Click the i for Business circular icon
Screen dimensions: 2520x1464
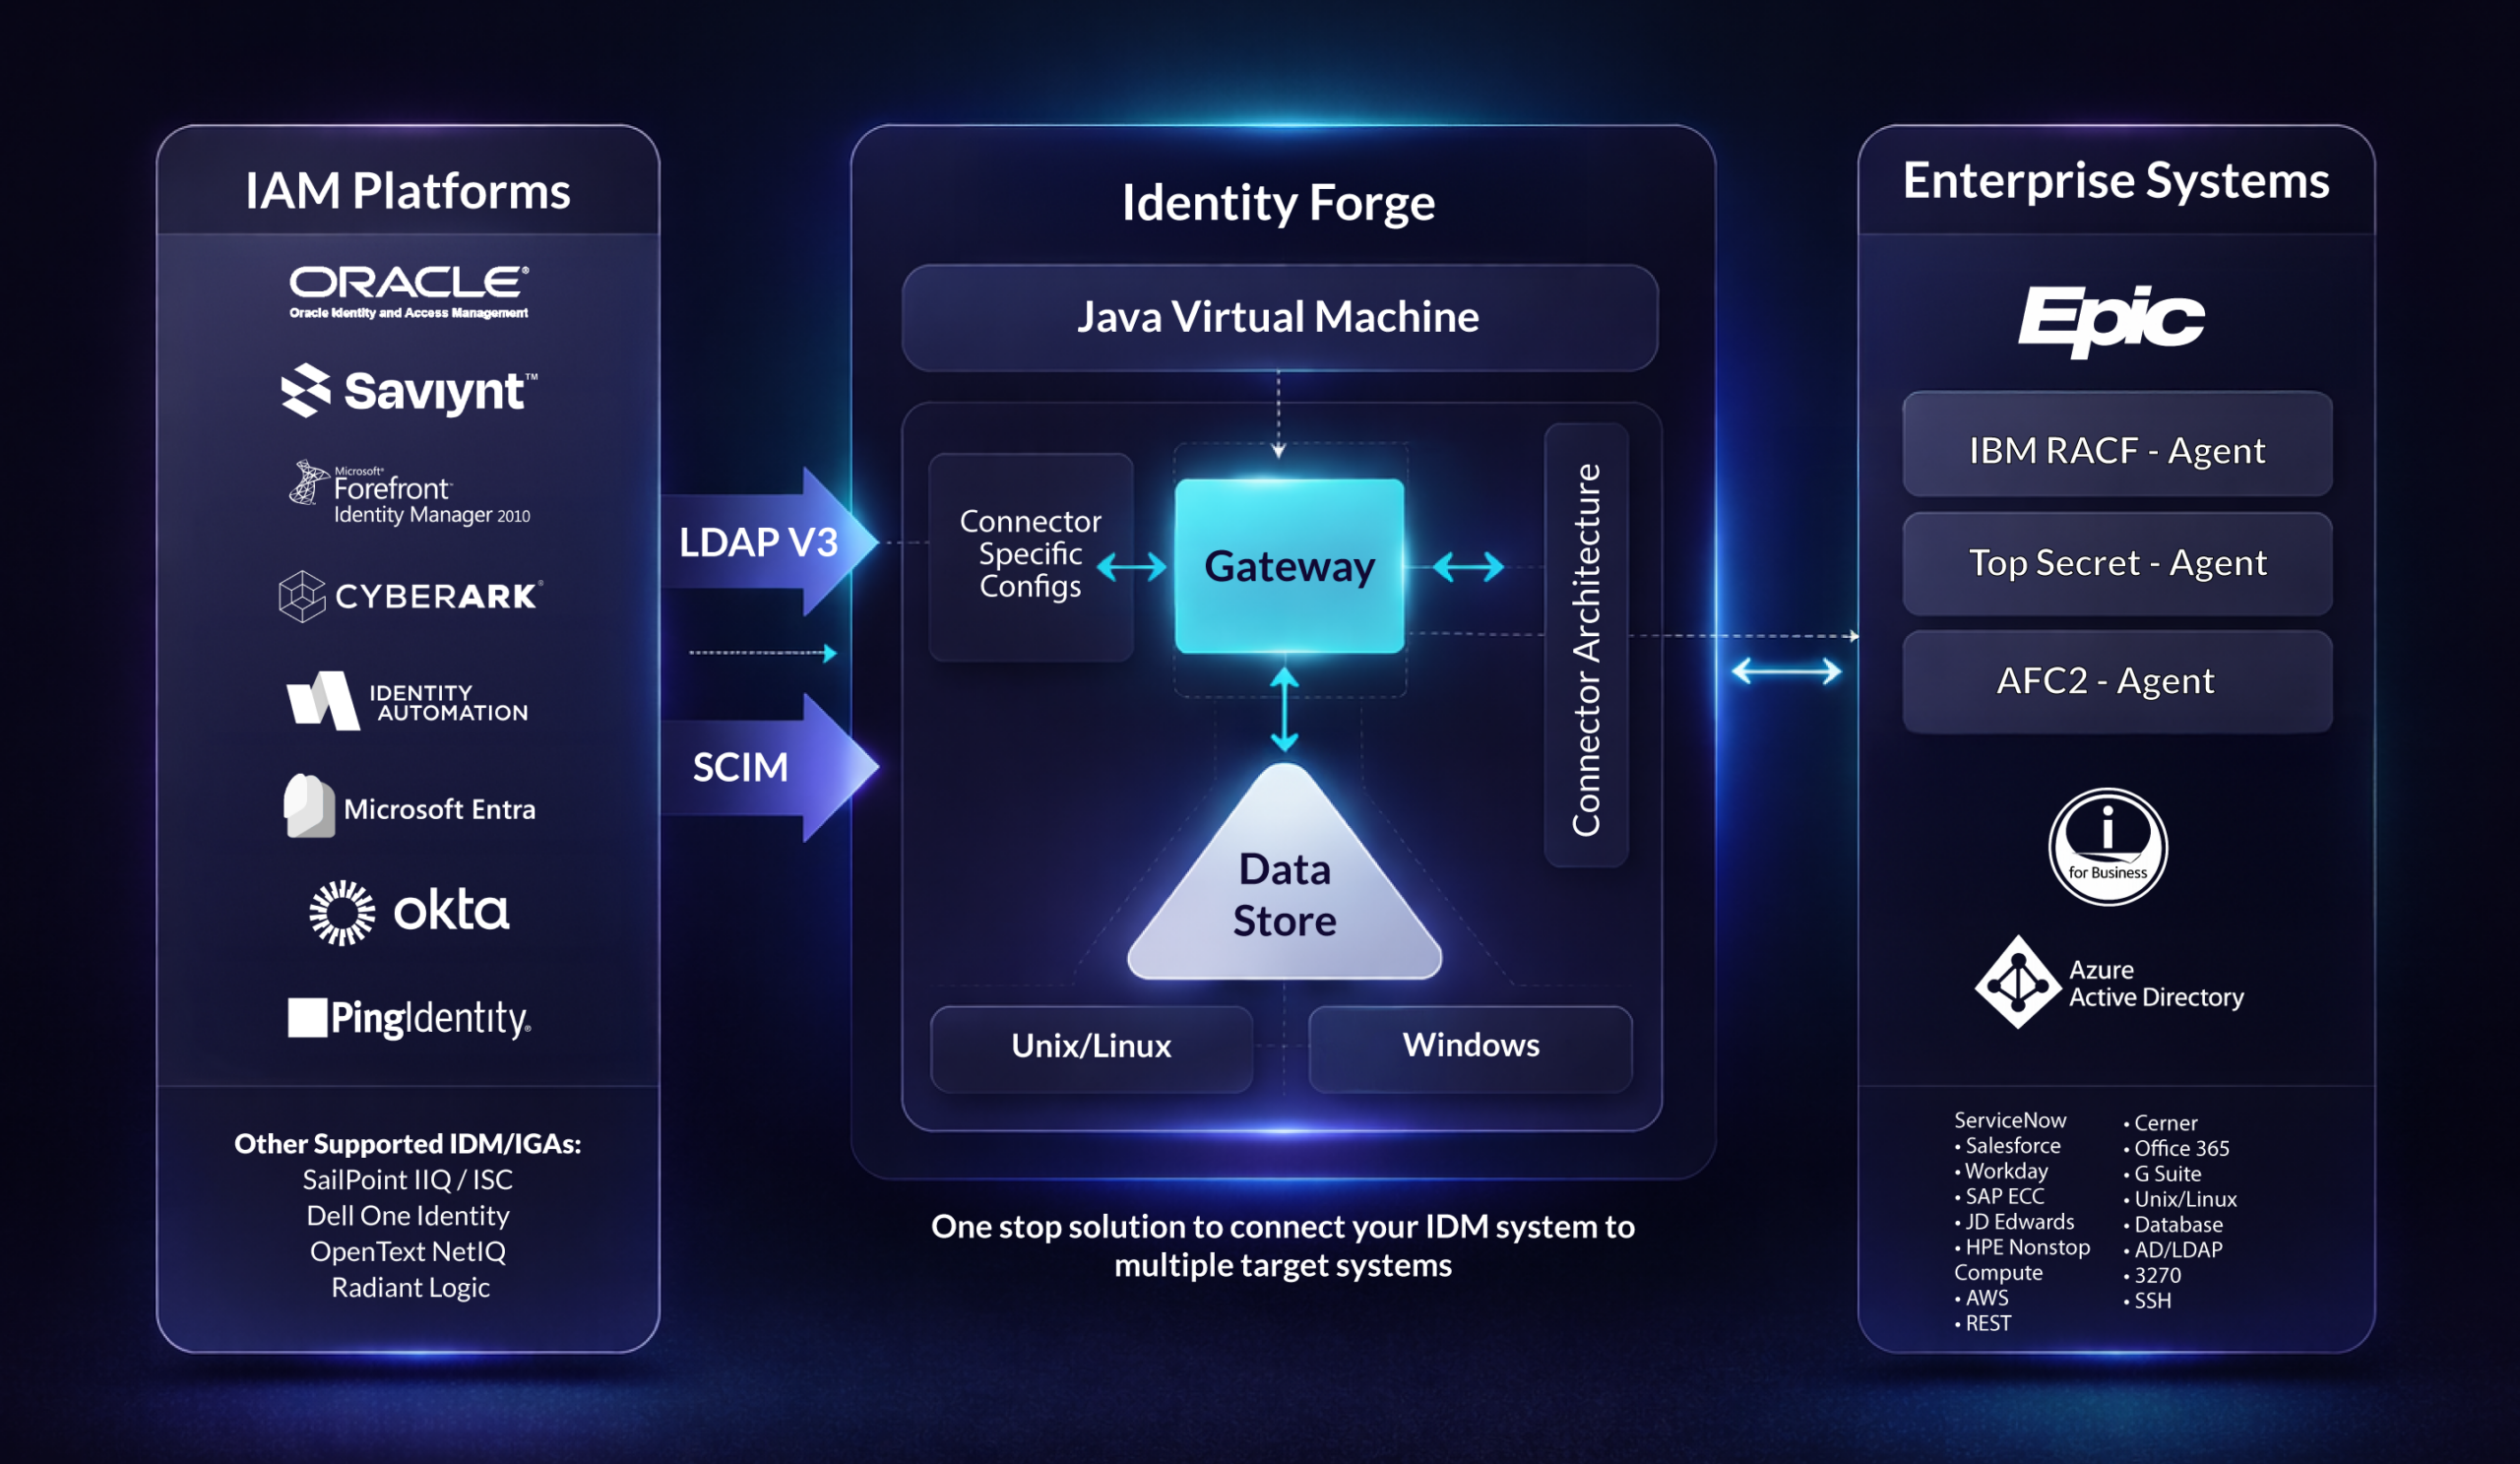point(2108,846)
